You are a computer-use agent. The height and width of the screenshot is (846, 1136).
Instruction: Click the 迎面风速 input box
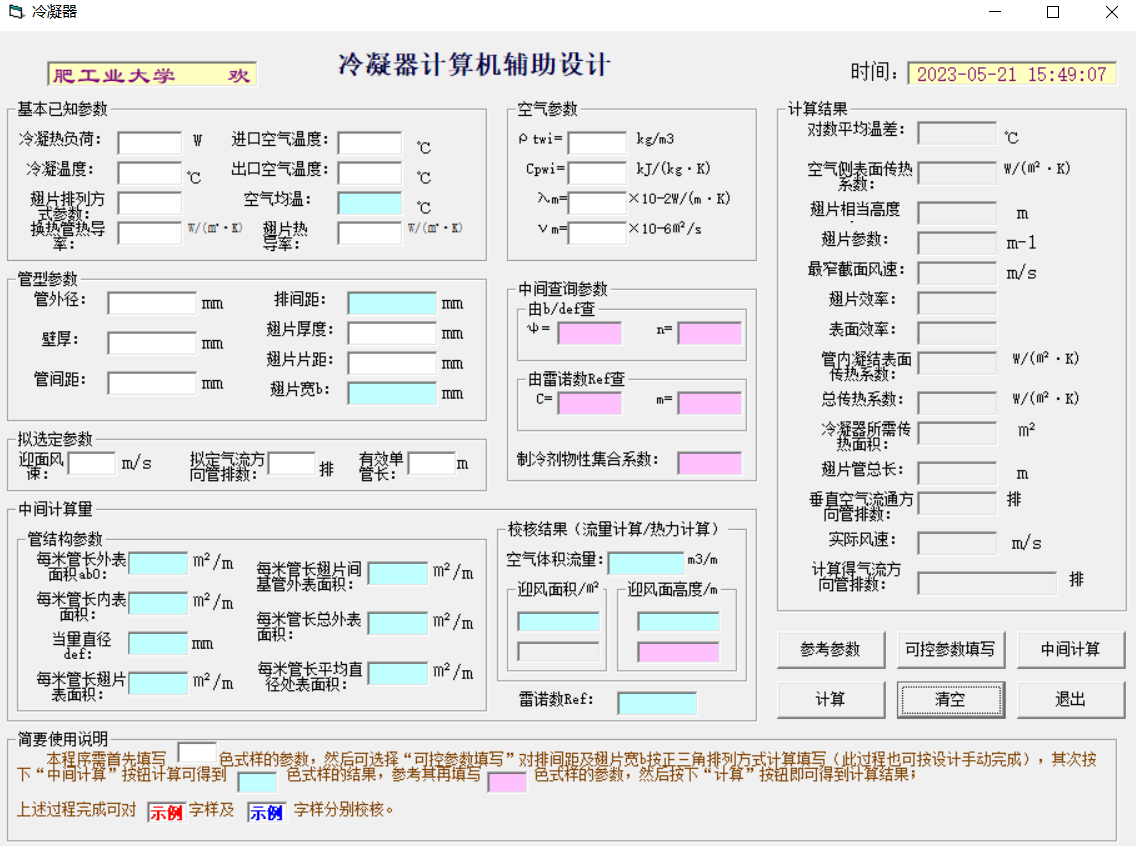click(x=92, y=463)
